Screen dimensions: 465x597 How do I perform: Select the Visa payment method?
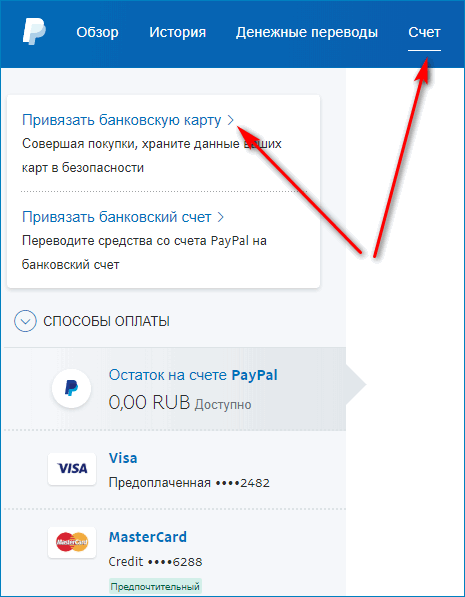coord(175,469)
